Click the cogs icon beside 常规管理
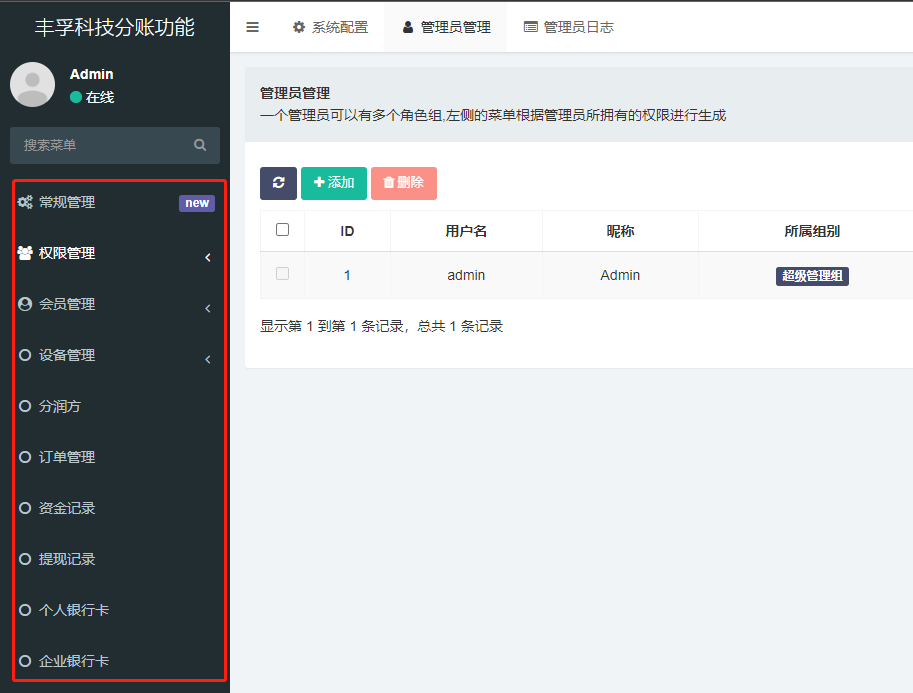This screenshot has width=913, height=693. click(25, 202)
